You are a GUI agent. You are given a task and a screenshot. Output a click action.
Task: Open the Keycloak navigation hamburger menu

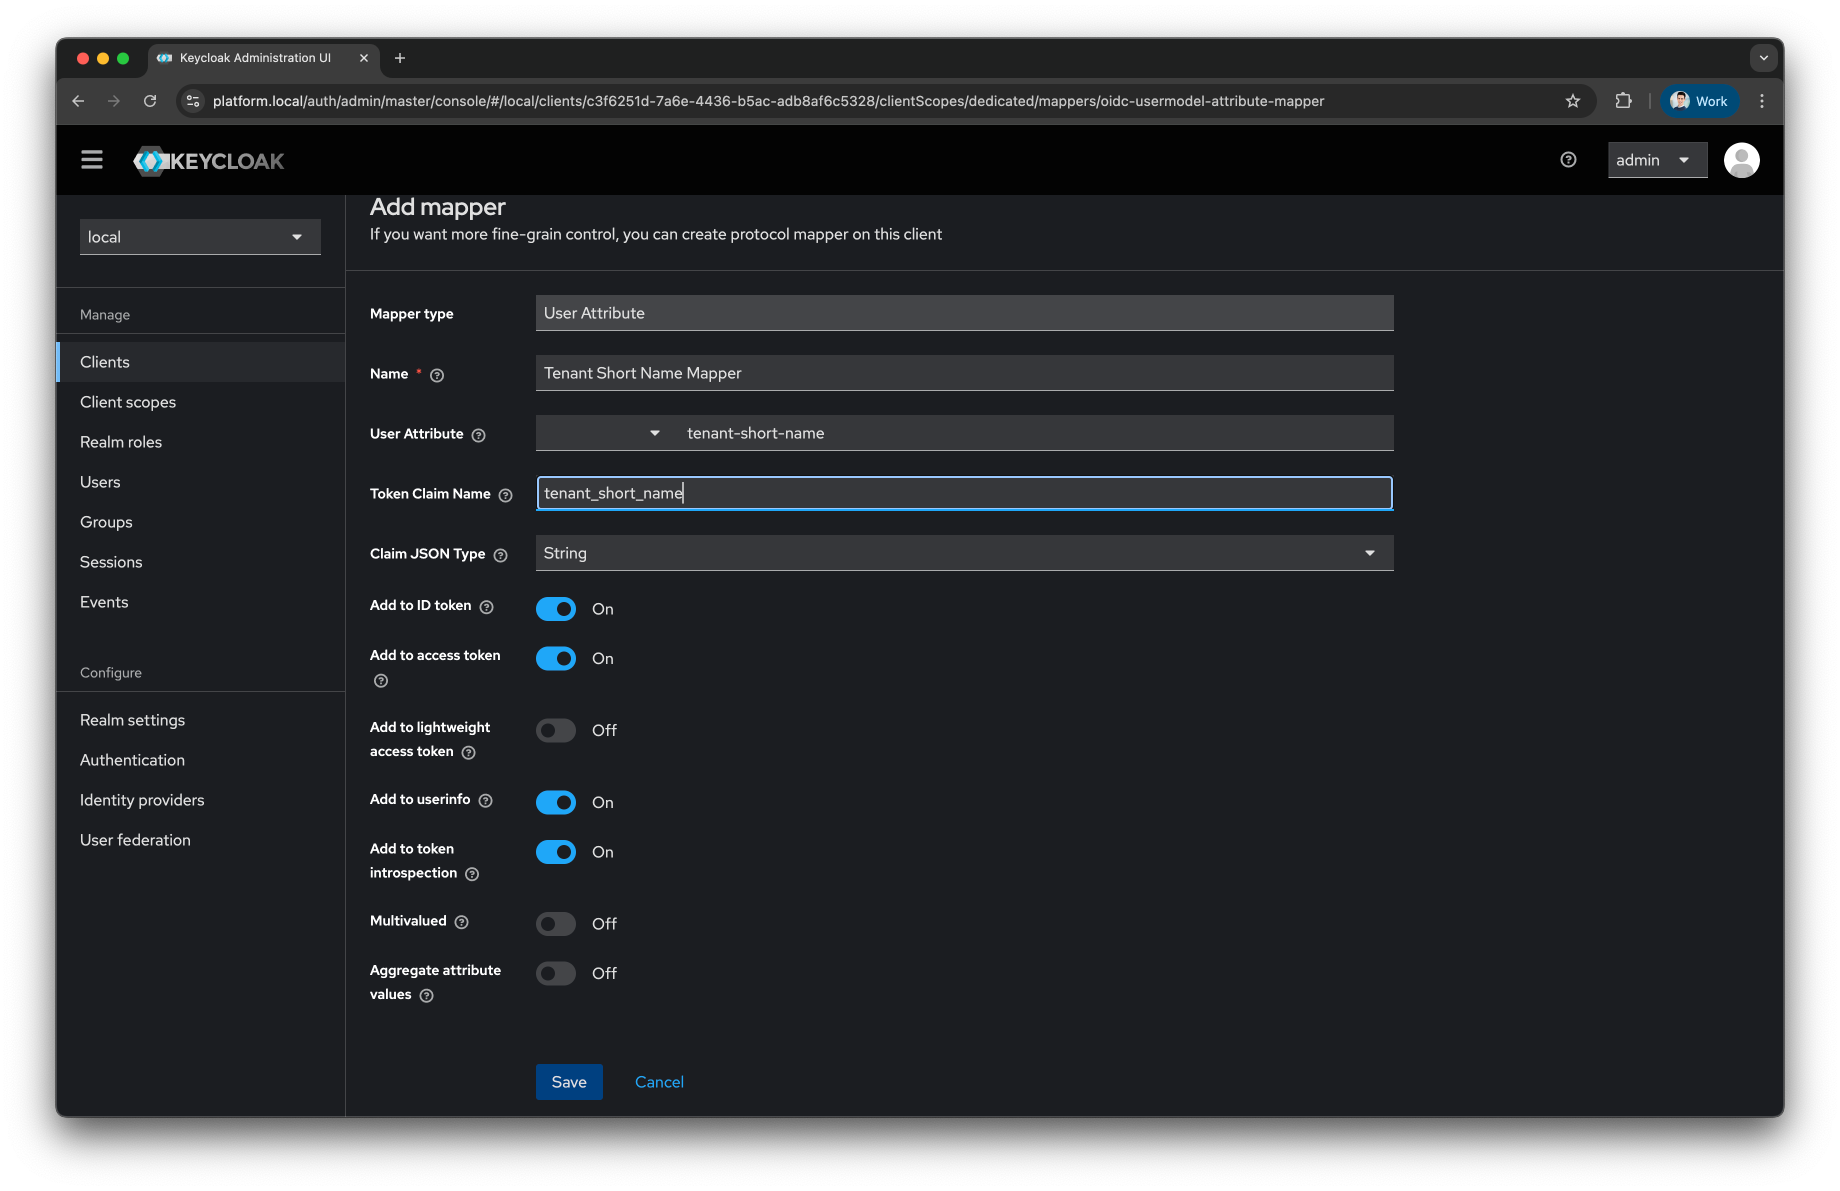91,159
